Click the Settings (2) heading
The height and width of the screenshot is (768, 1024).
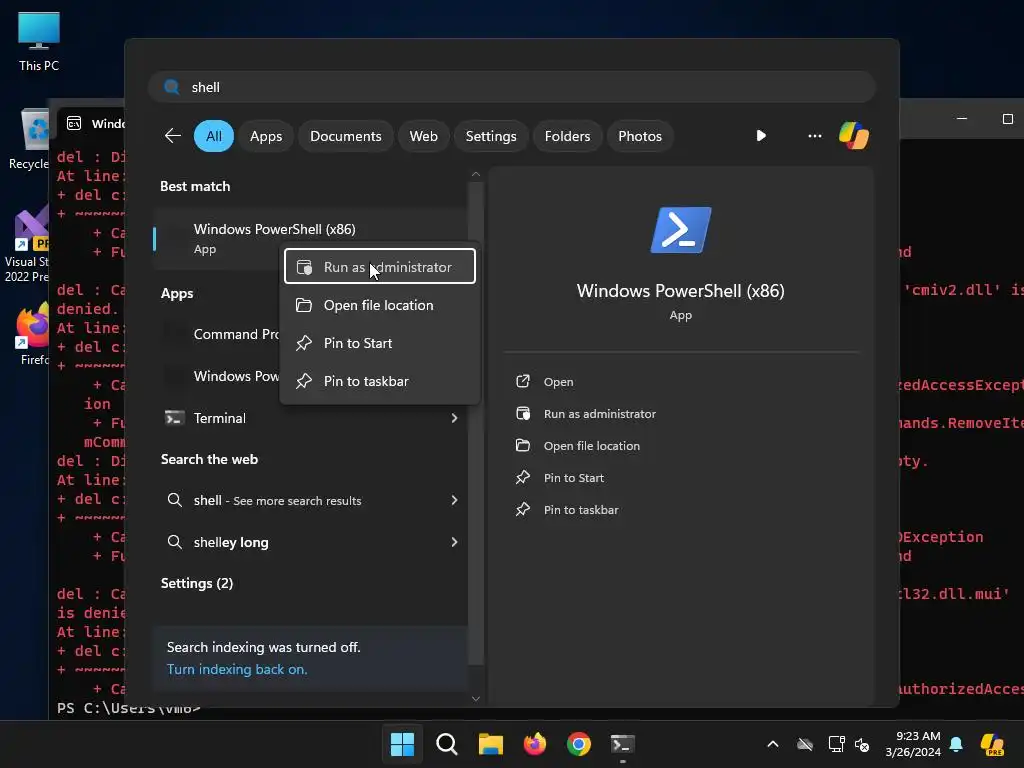(197, 583)
